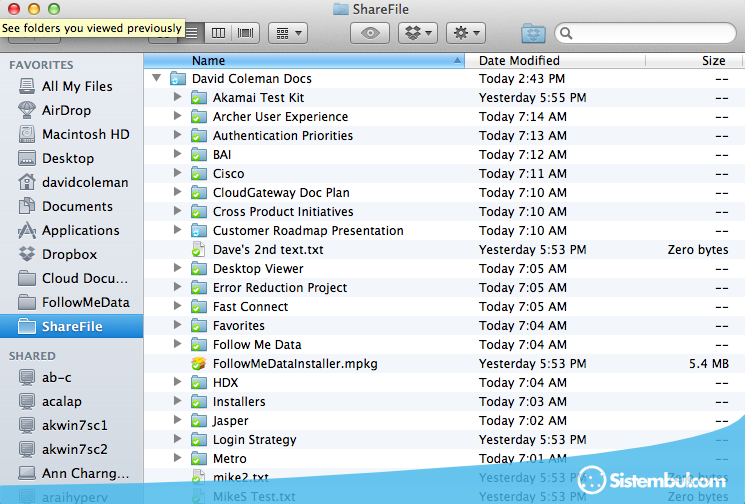745x504 pixels.
Task: Switch to column view in toolbar
Action: (x=219, y=33)
